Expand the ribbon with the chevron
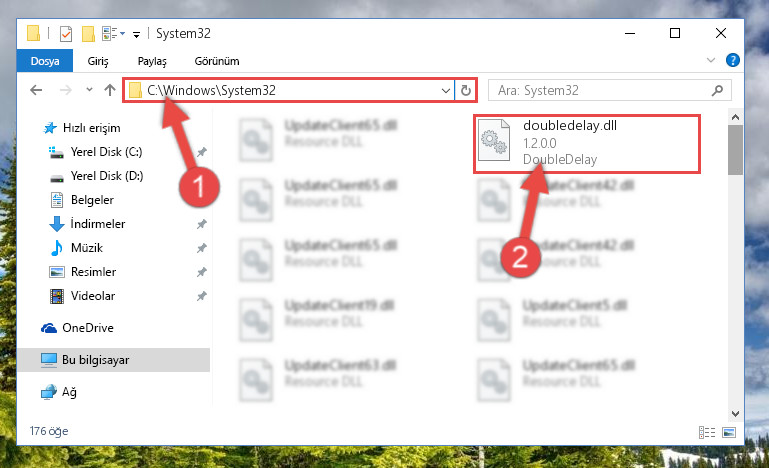The width and height of the screenshot is (769, 468). (711, 60)
